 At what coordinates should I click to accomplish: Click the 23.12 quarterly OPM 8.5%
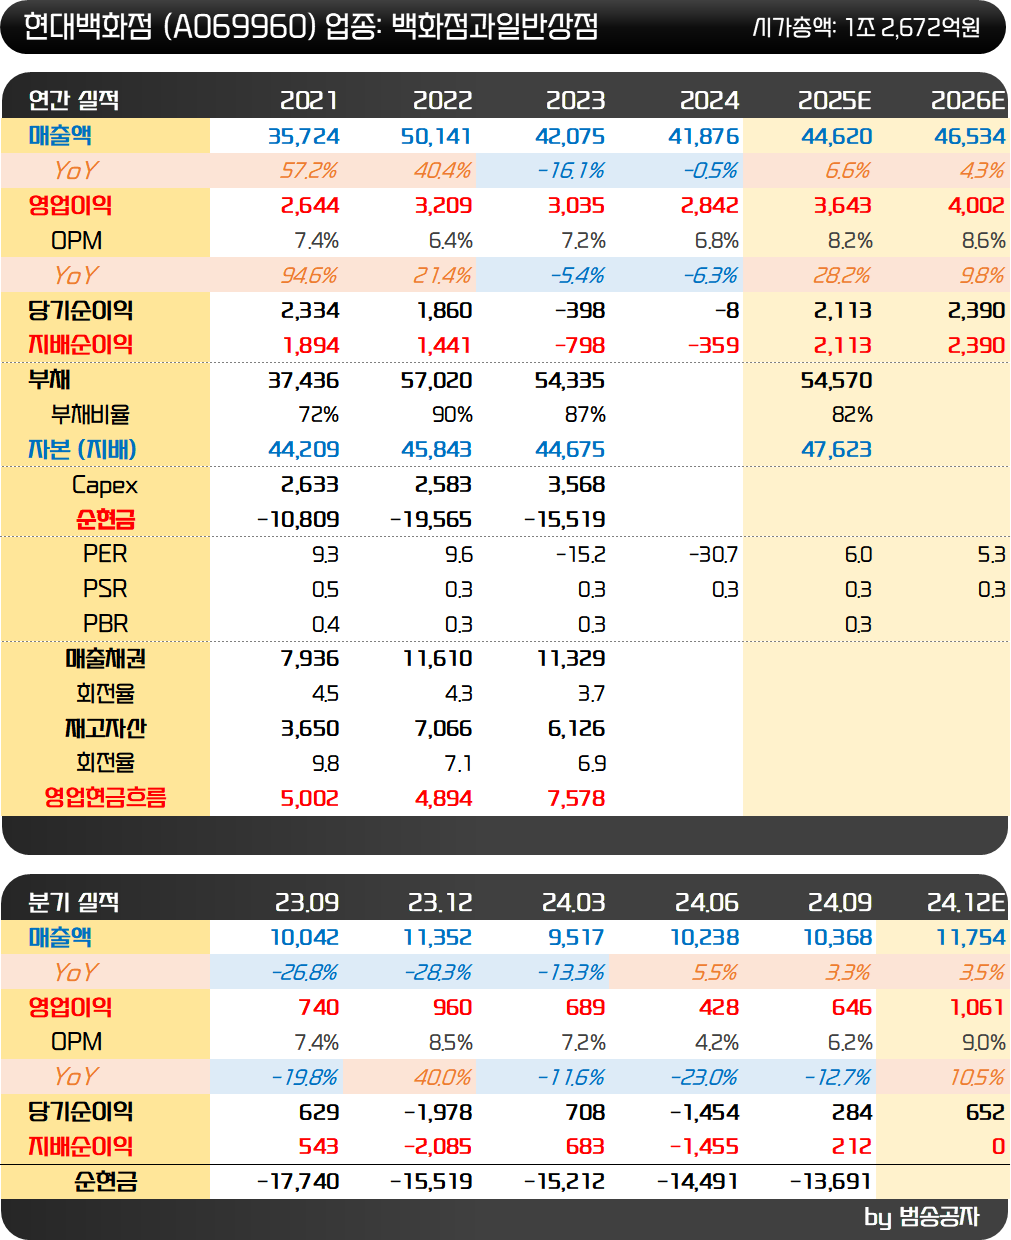click(x=450, y=1043)
